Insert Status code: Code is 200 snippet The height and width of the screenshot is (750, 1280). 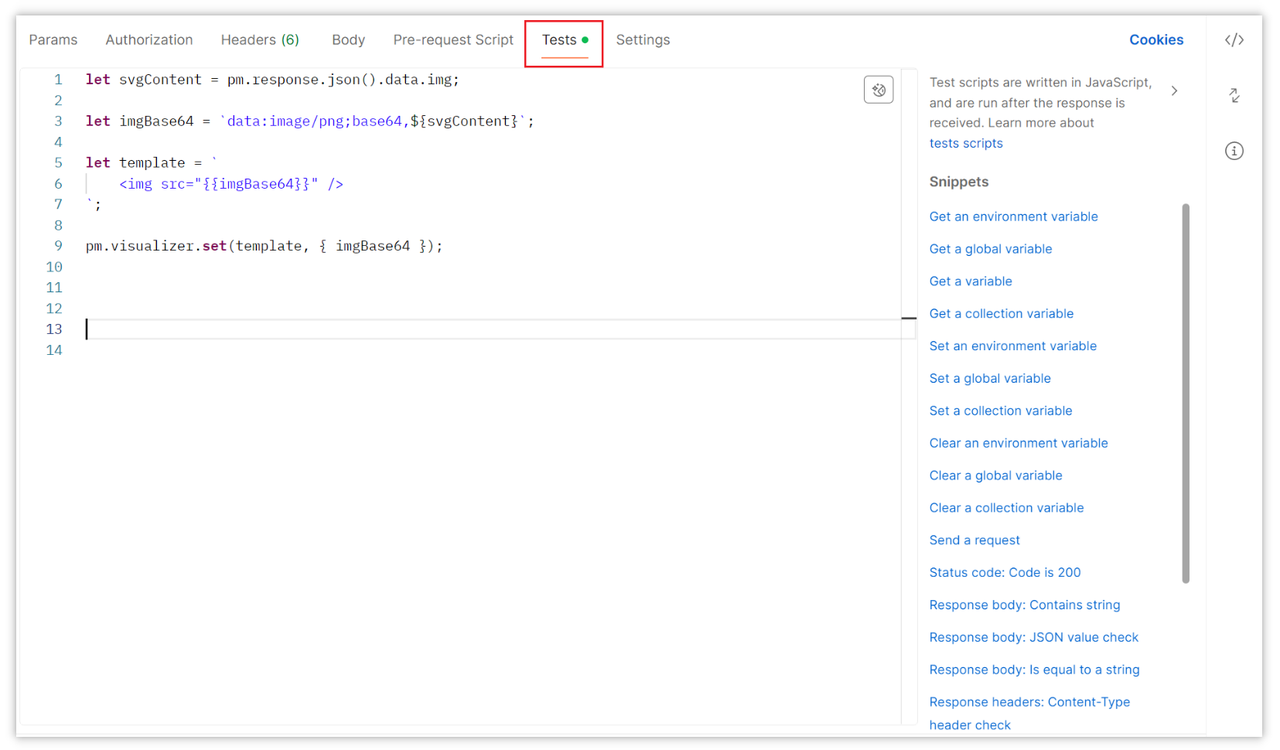pos(1005,572)
